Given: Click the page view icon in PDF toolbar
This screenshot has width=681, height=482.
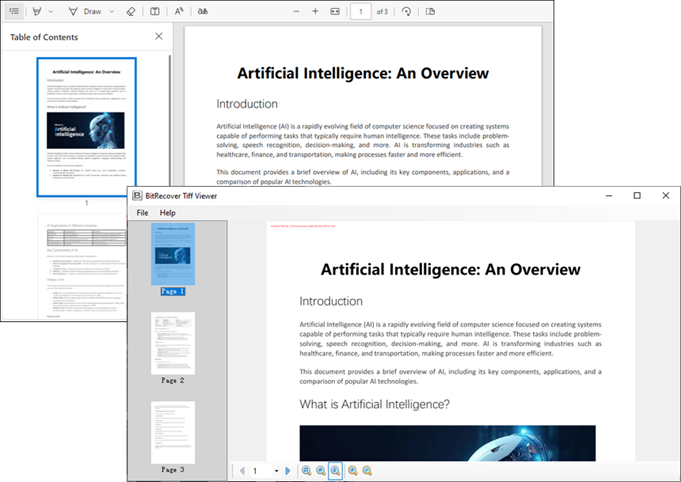Looking at the screenshot, I should coord(430,12).
